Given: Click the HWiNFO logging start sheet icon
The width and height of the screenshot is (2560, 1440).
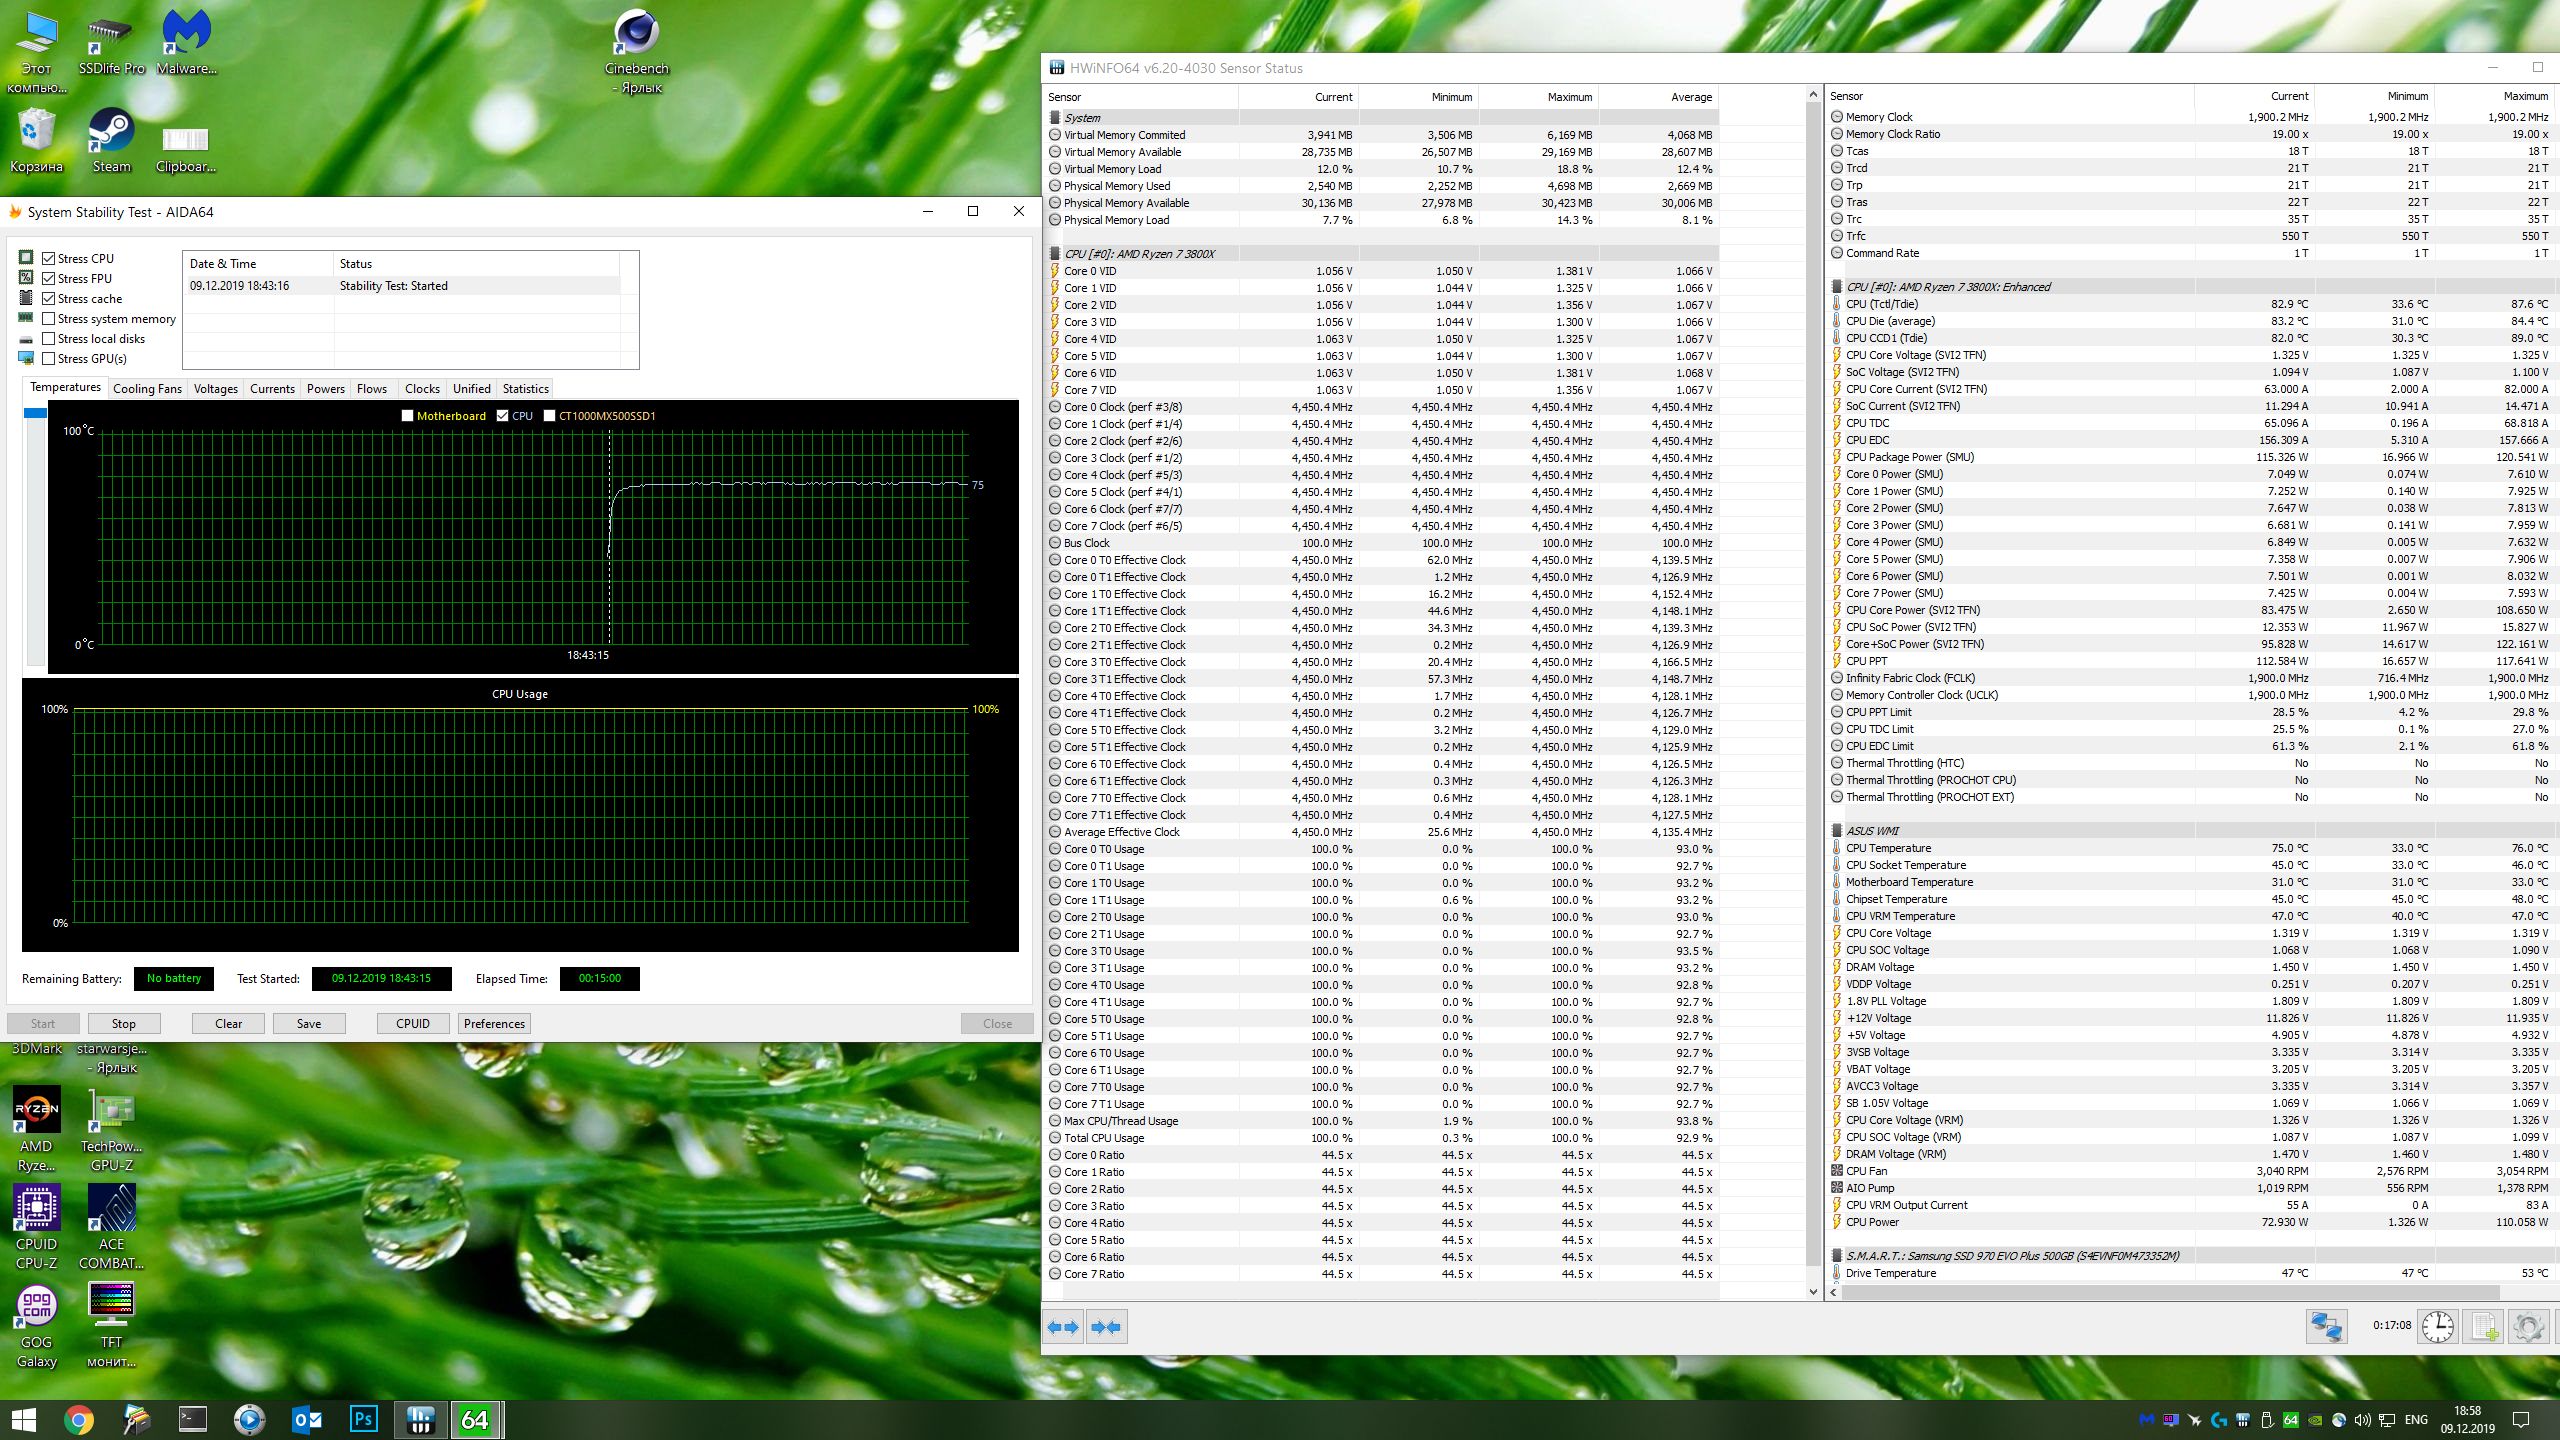Looking at the screenshot, I should tap(2483, 1327).
